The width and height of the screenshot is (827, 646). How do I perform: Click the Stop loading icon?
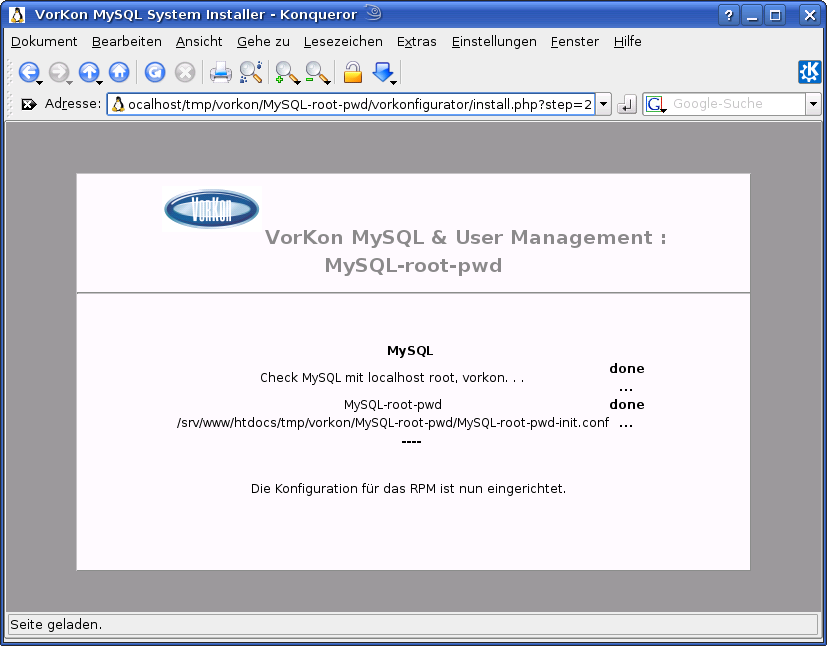tap(184, 72)
